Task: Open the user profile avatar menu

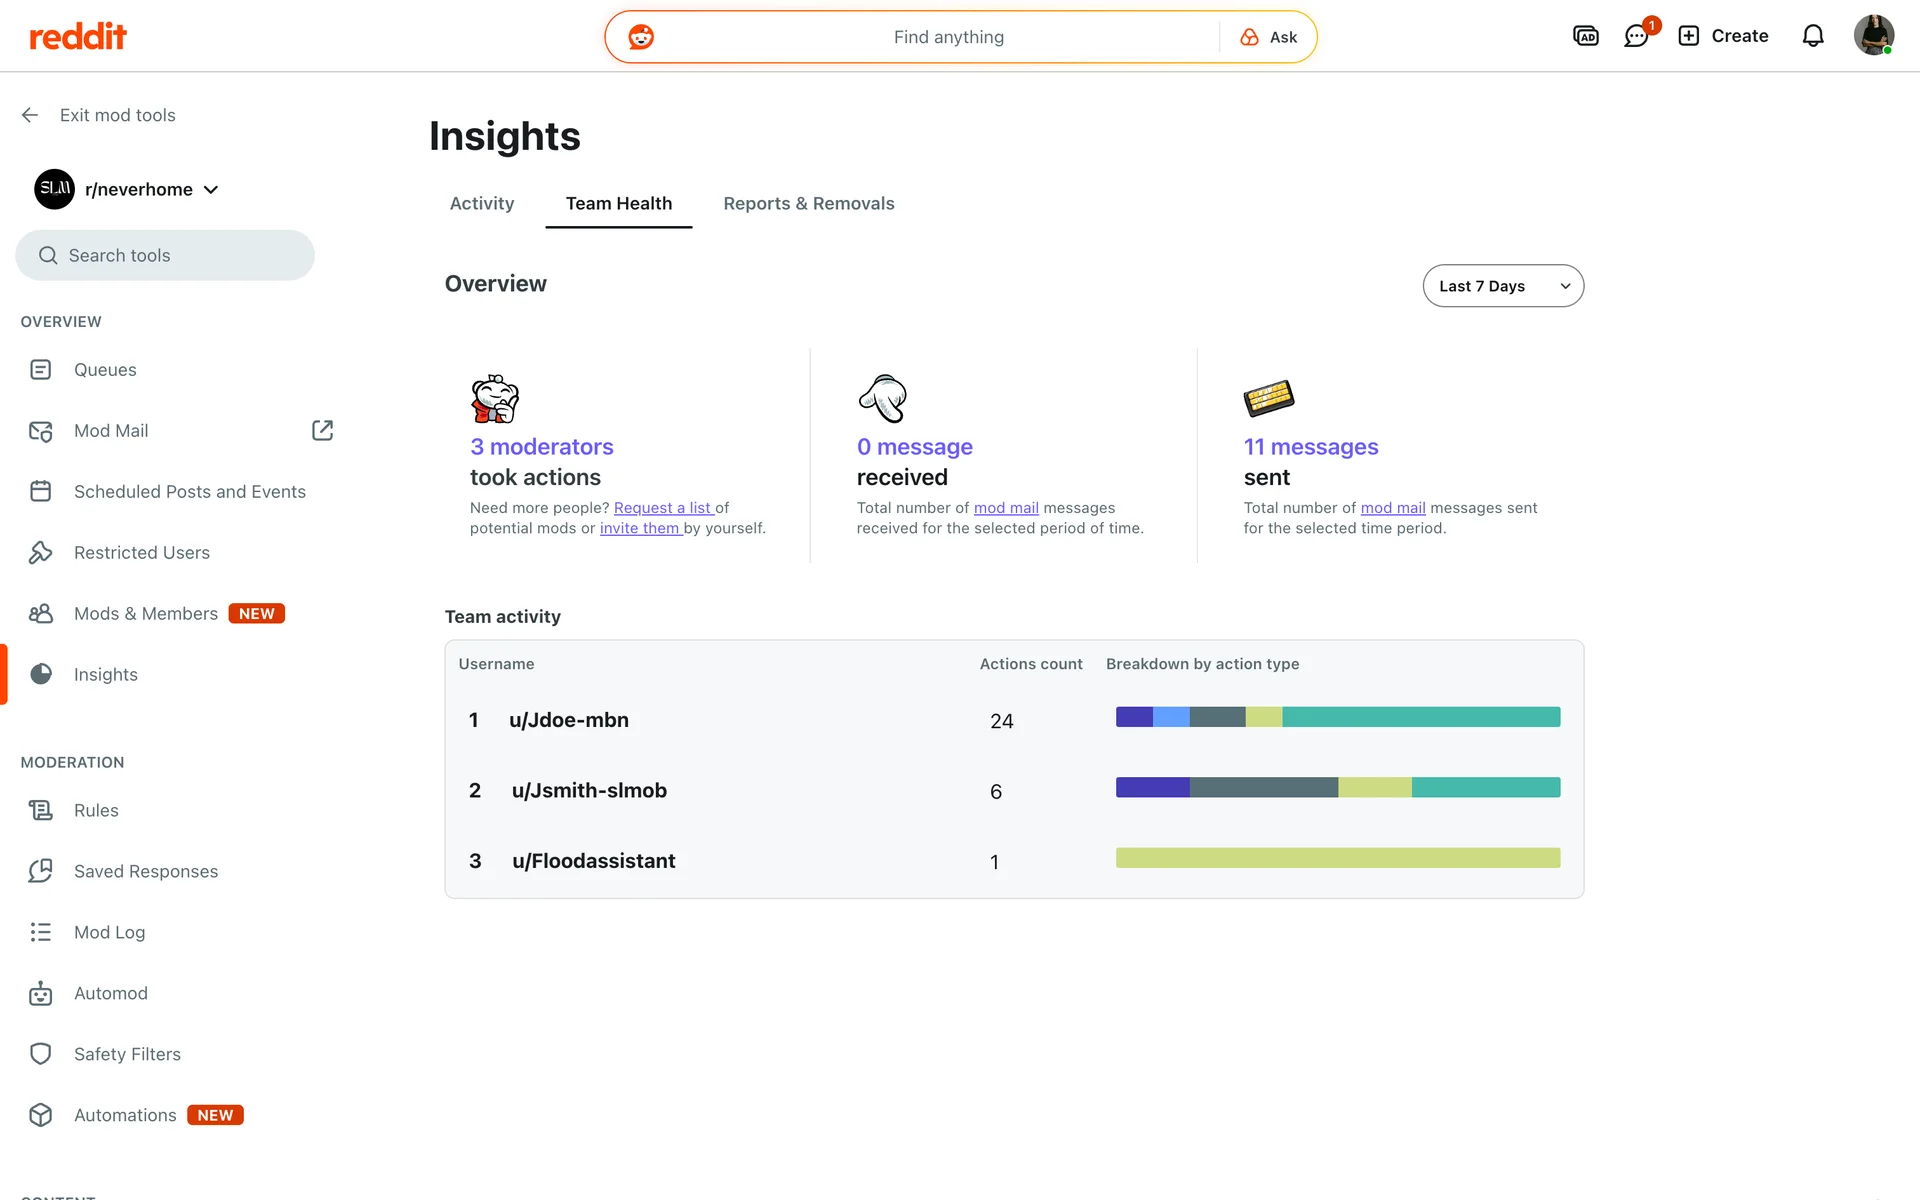Action: click(x=1873, y=36)
